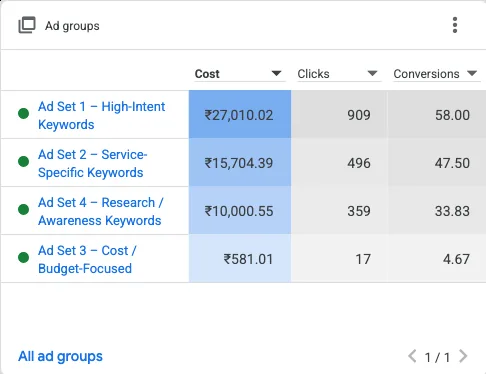This screenshot has width=486, height=374.
Task: Go to next page arrow
Action: pos(463,356)
